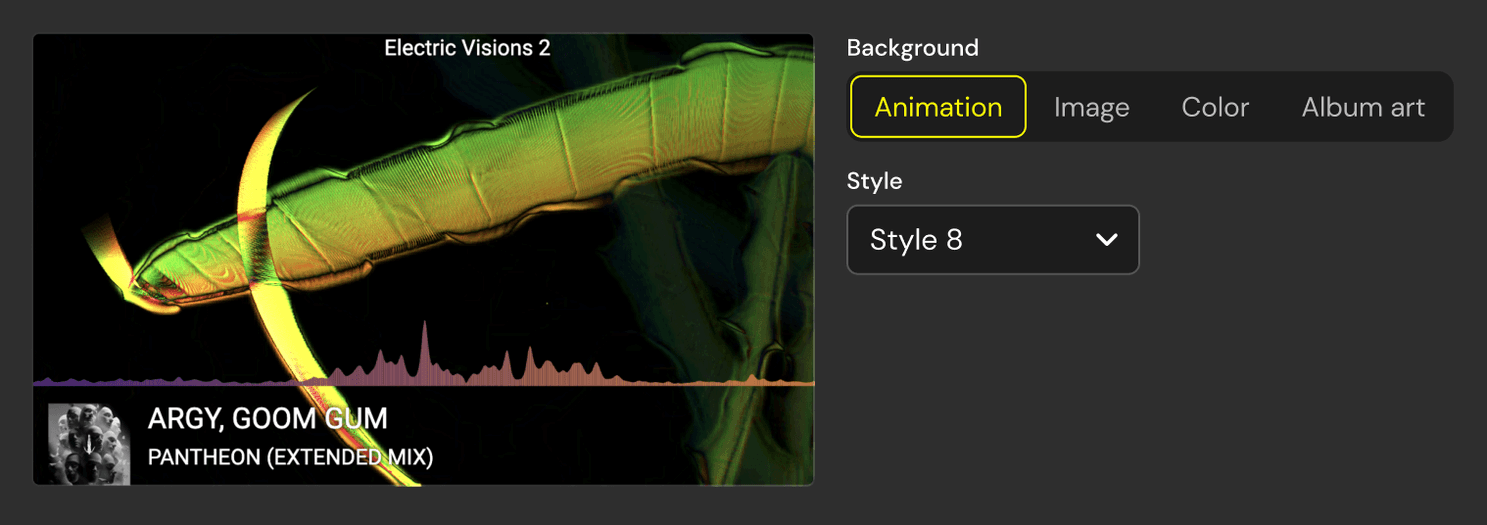The width and height of the screenshot is (1487, 525).
Task: Select the ARGY, GOOM GUM artist text
Action: [x=267, y=418]
